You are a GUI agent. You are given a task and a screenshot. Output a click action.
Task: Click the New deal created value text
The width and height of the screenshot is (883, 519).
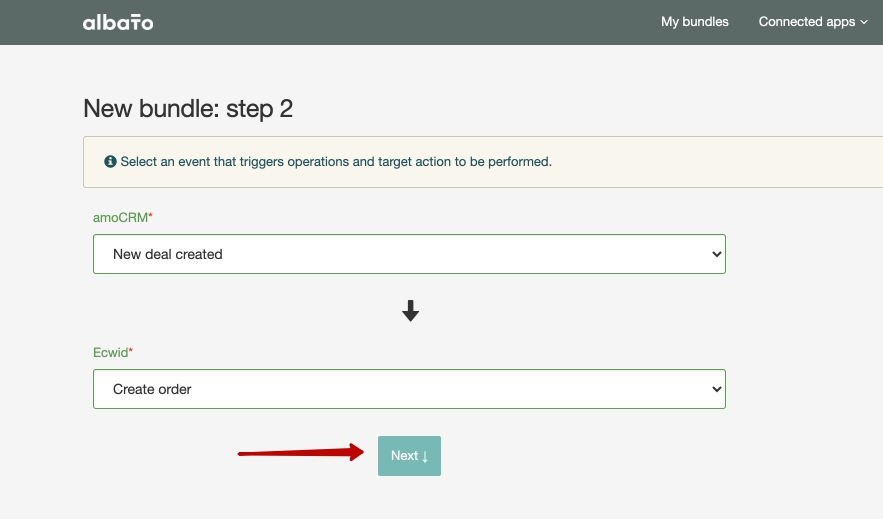[168, 254]
